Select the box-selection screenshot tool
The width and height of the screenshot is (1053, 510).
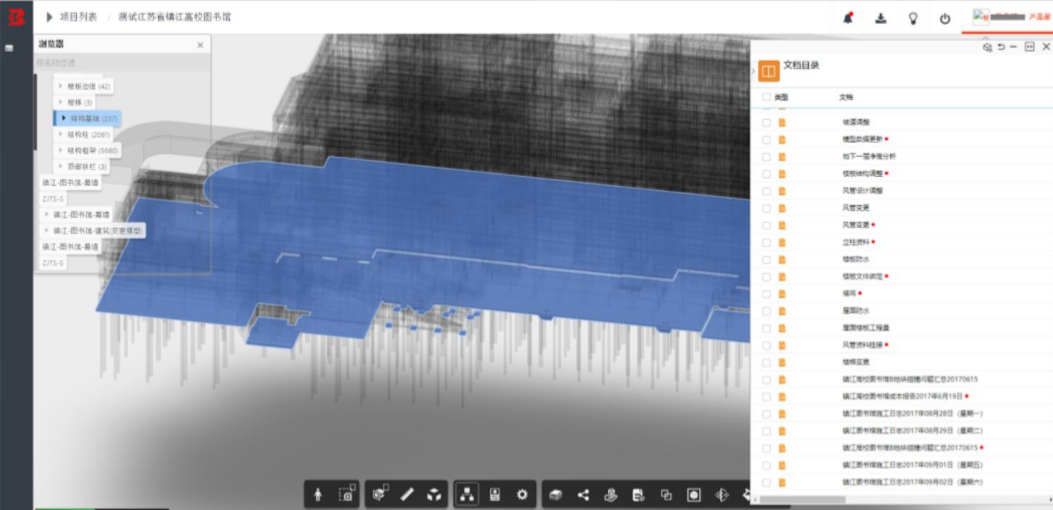point(346,495)
